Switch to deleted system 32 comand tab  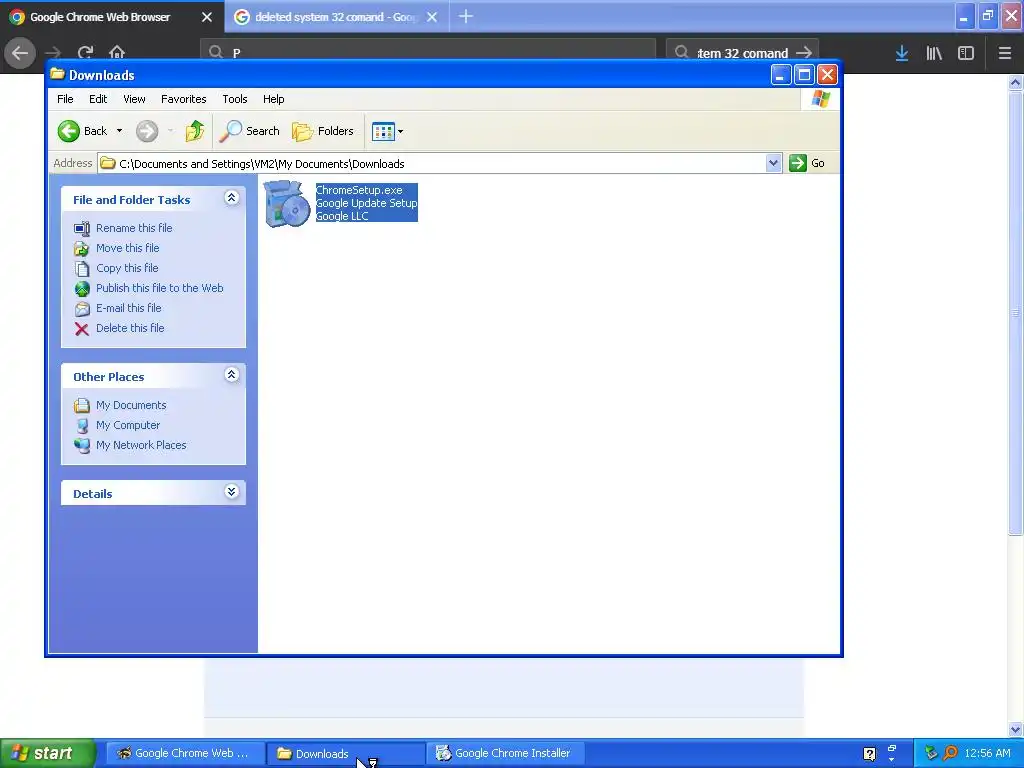click(327, 17)
